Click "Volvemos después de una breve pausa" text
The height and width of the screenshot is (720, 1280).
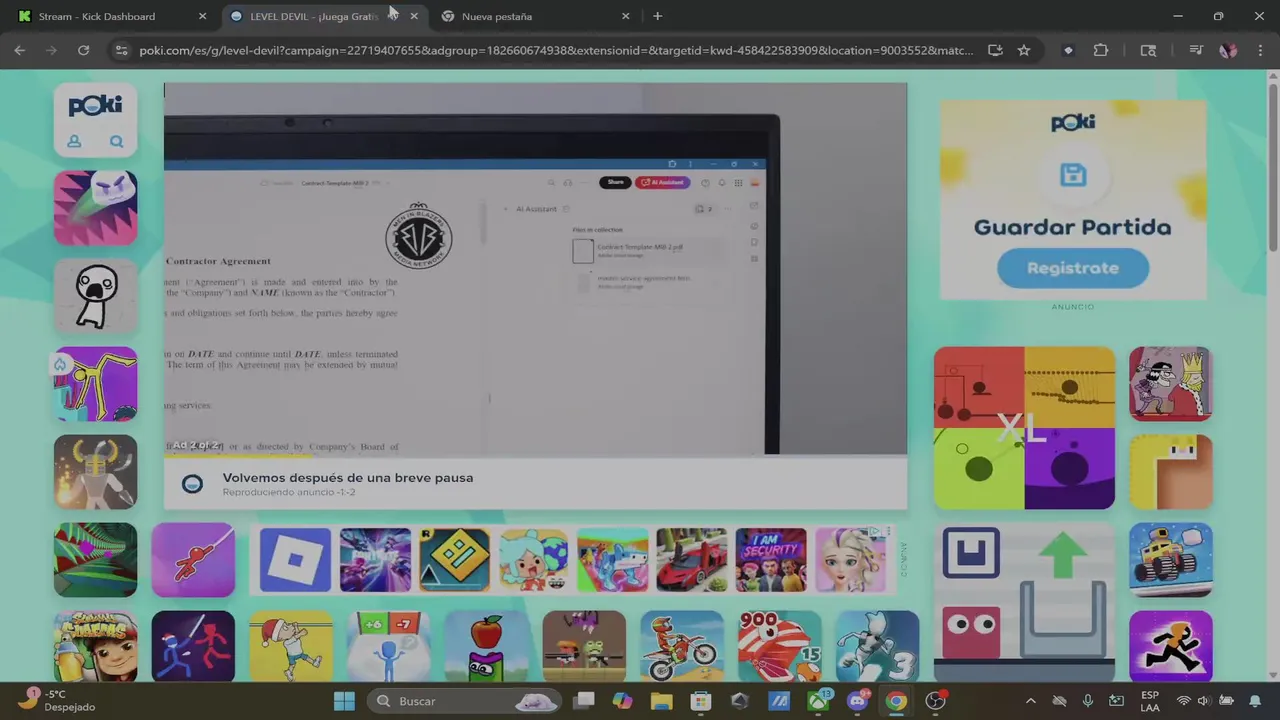pyautogui.click(x=348, y=478)
